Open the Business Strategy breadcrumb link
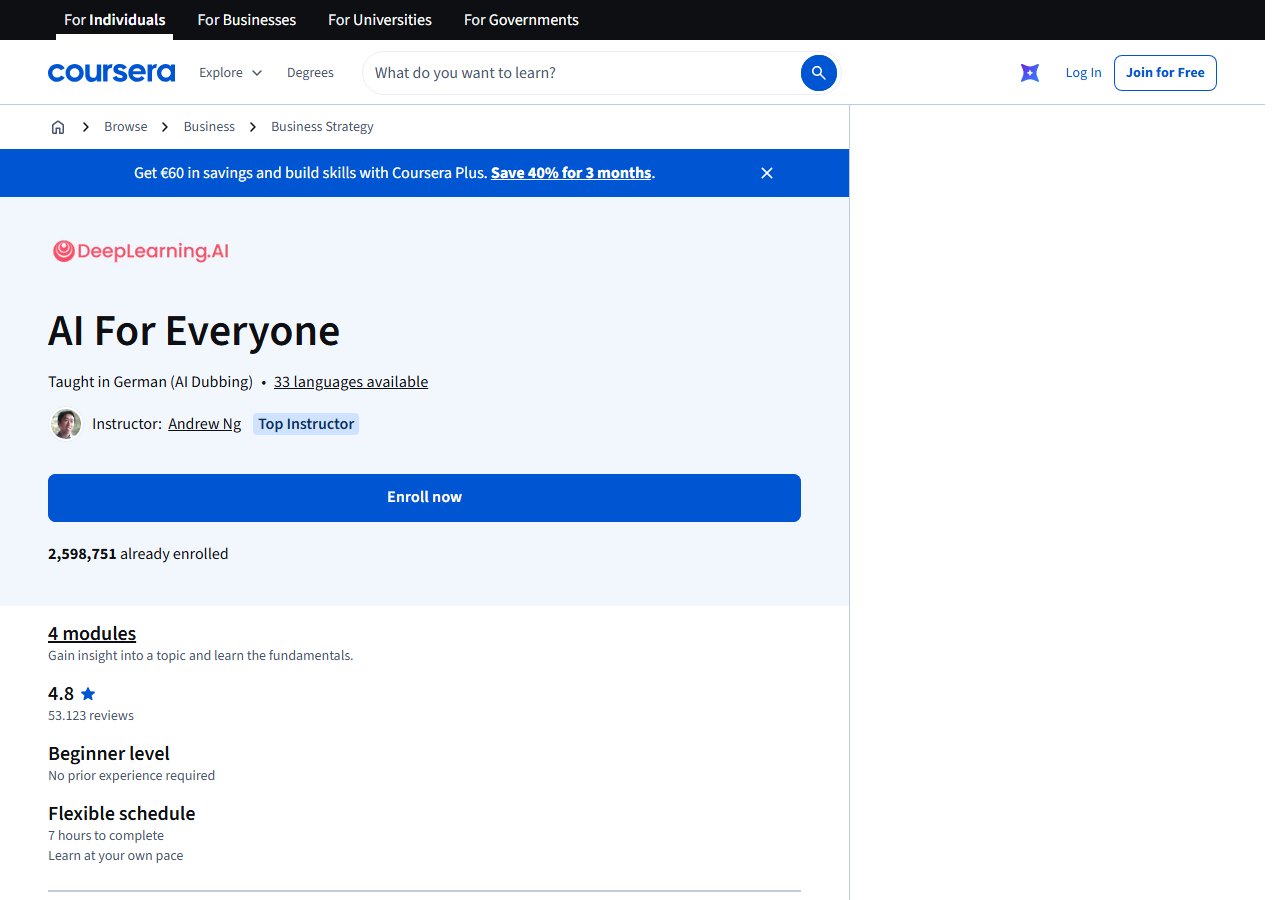The width and height of the screenshot is (1280, 900). point(322,127)
